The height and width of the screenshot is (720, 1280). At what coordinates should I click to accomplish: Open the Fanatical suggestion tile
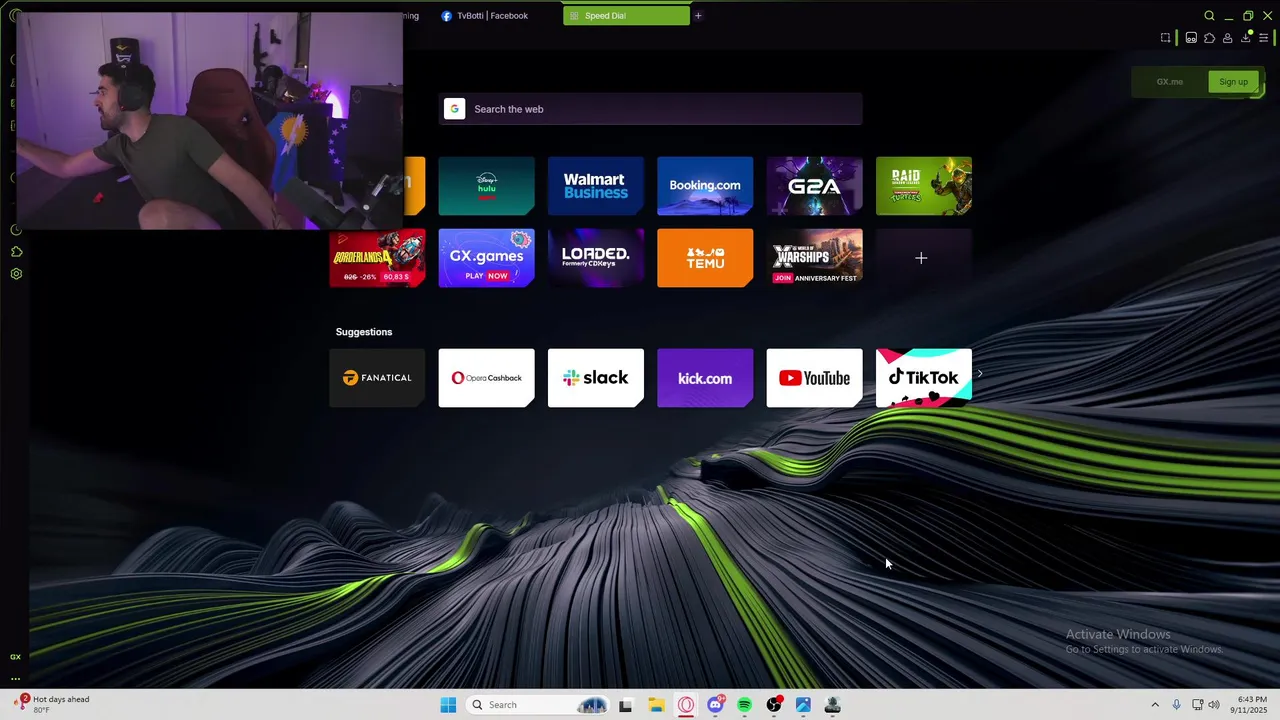377,378
